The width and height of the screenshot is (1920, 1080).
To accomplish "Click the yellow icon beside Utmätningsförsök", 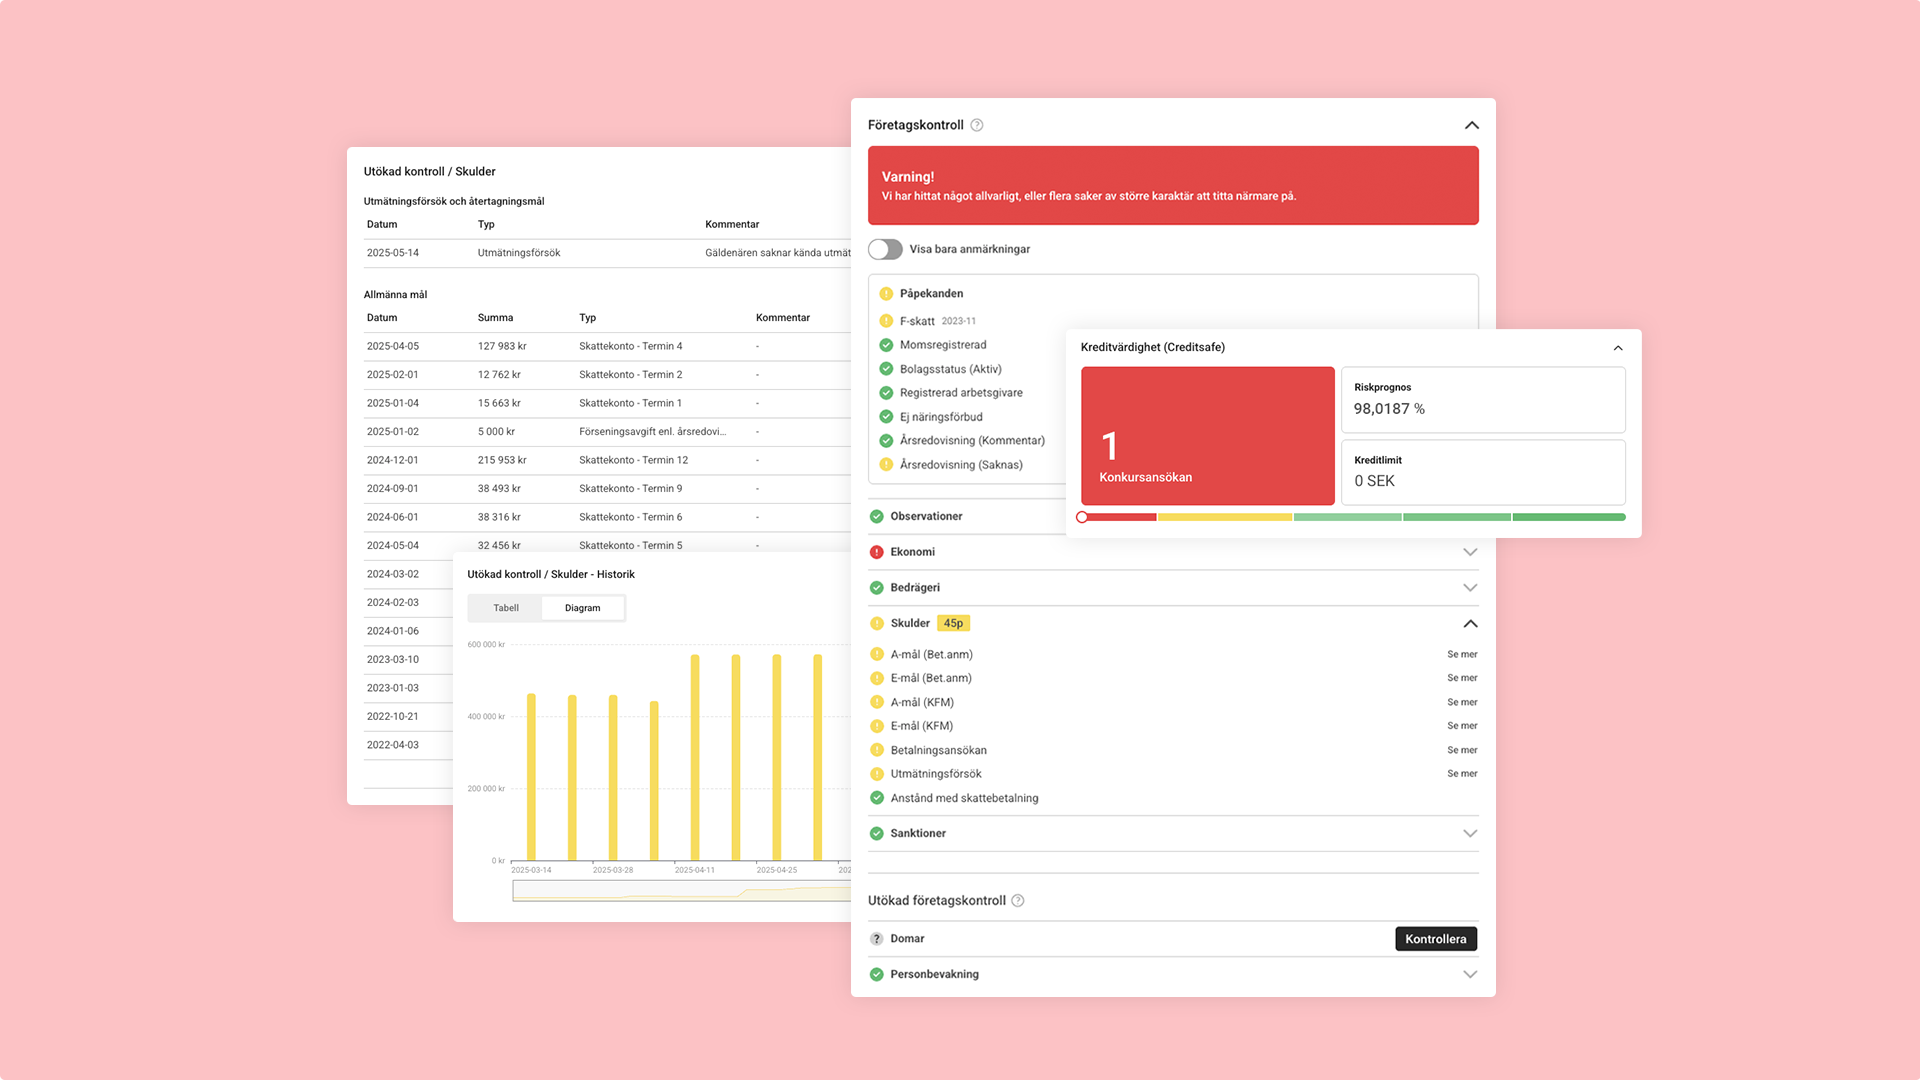I will (877, 774).
